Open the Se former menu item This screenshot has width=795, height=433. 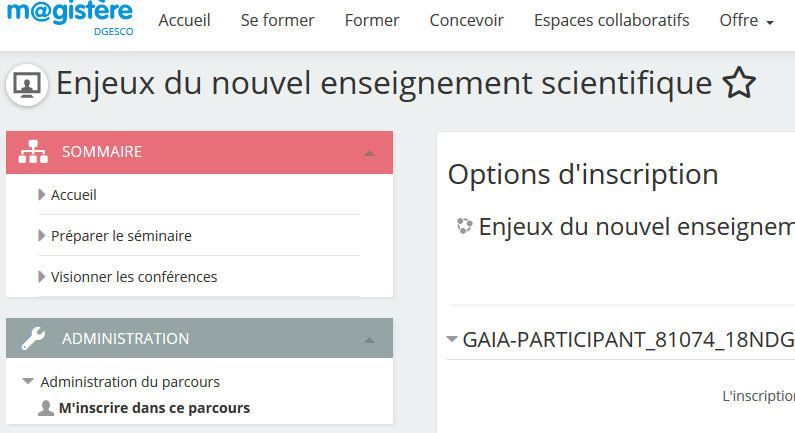click(277, 21)
